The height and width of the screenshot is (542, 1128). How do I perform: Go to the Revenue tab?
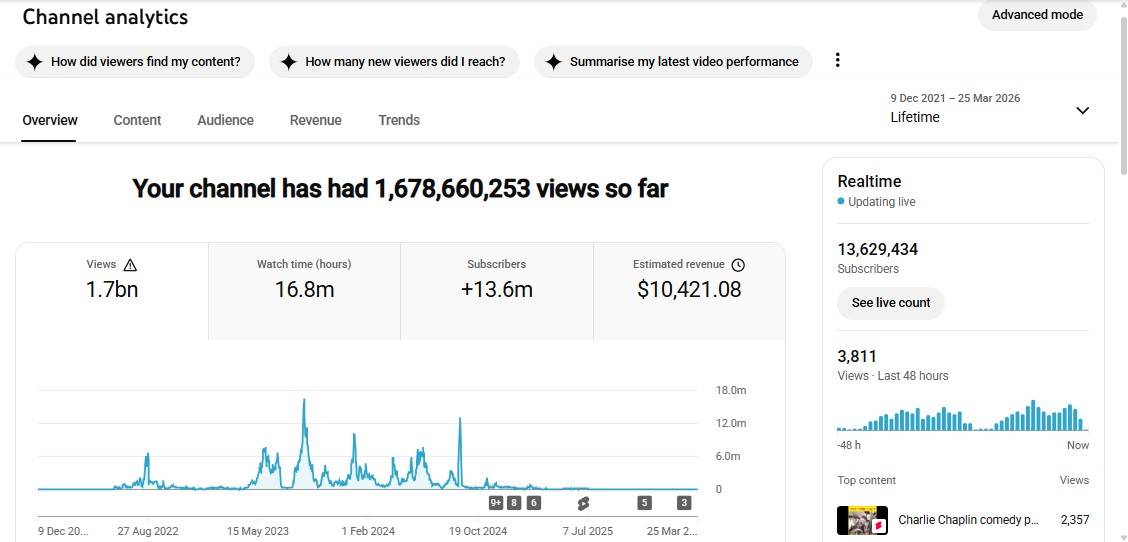pos(315,120)
